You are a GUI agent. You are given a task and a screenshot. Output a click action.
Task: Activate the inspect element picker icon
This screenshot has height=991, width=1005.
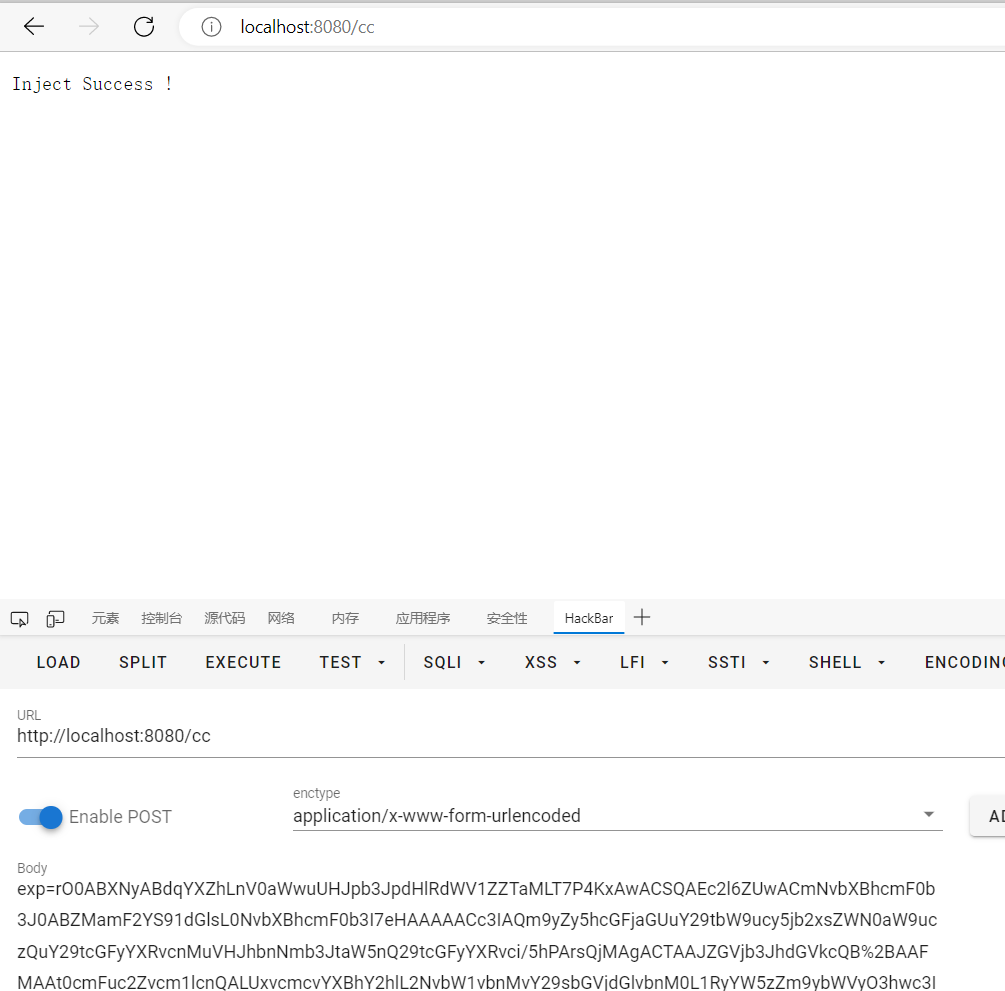pyautogui.click(x=19, y=619)
